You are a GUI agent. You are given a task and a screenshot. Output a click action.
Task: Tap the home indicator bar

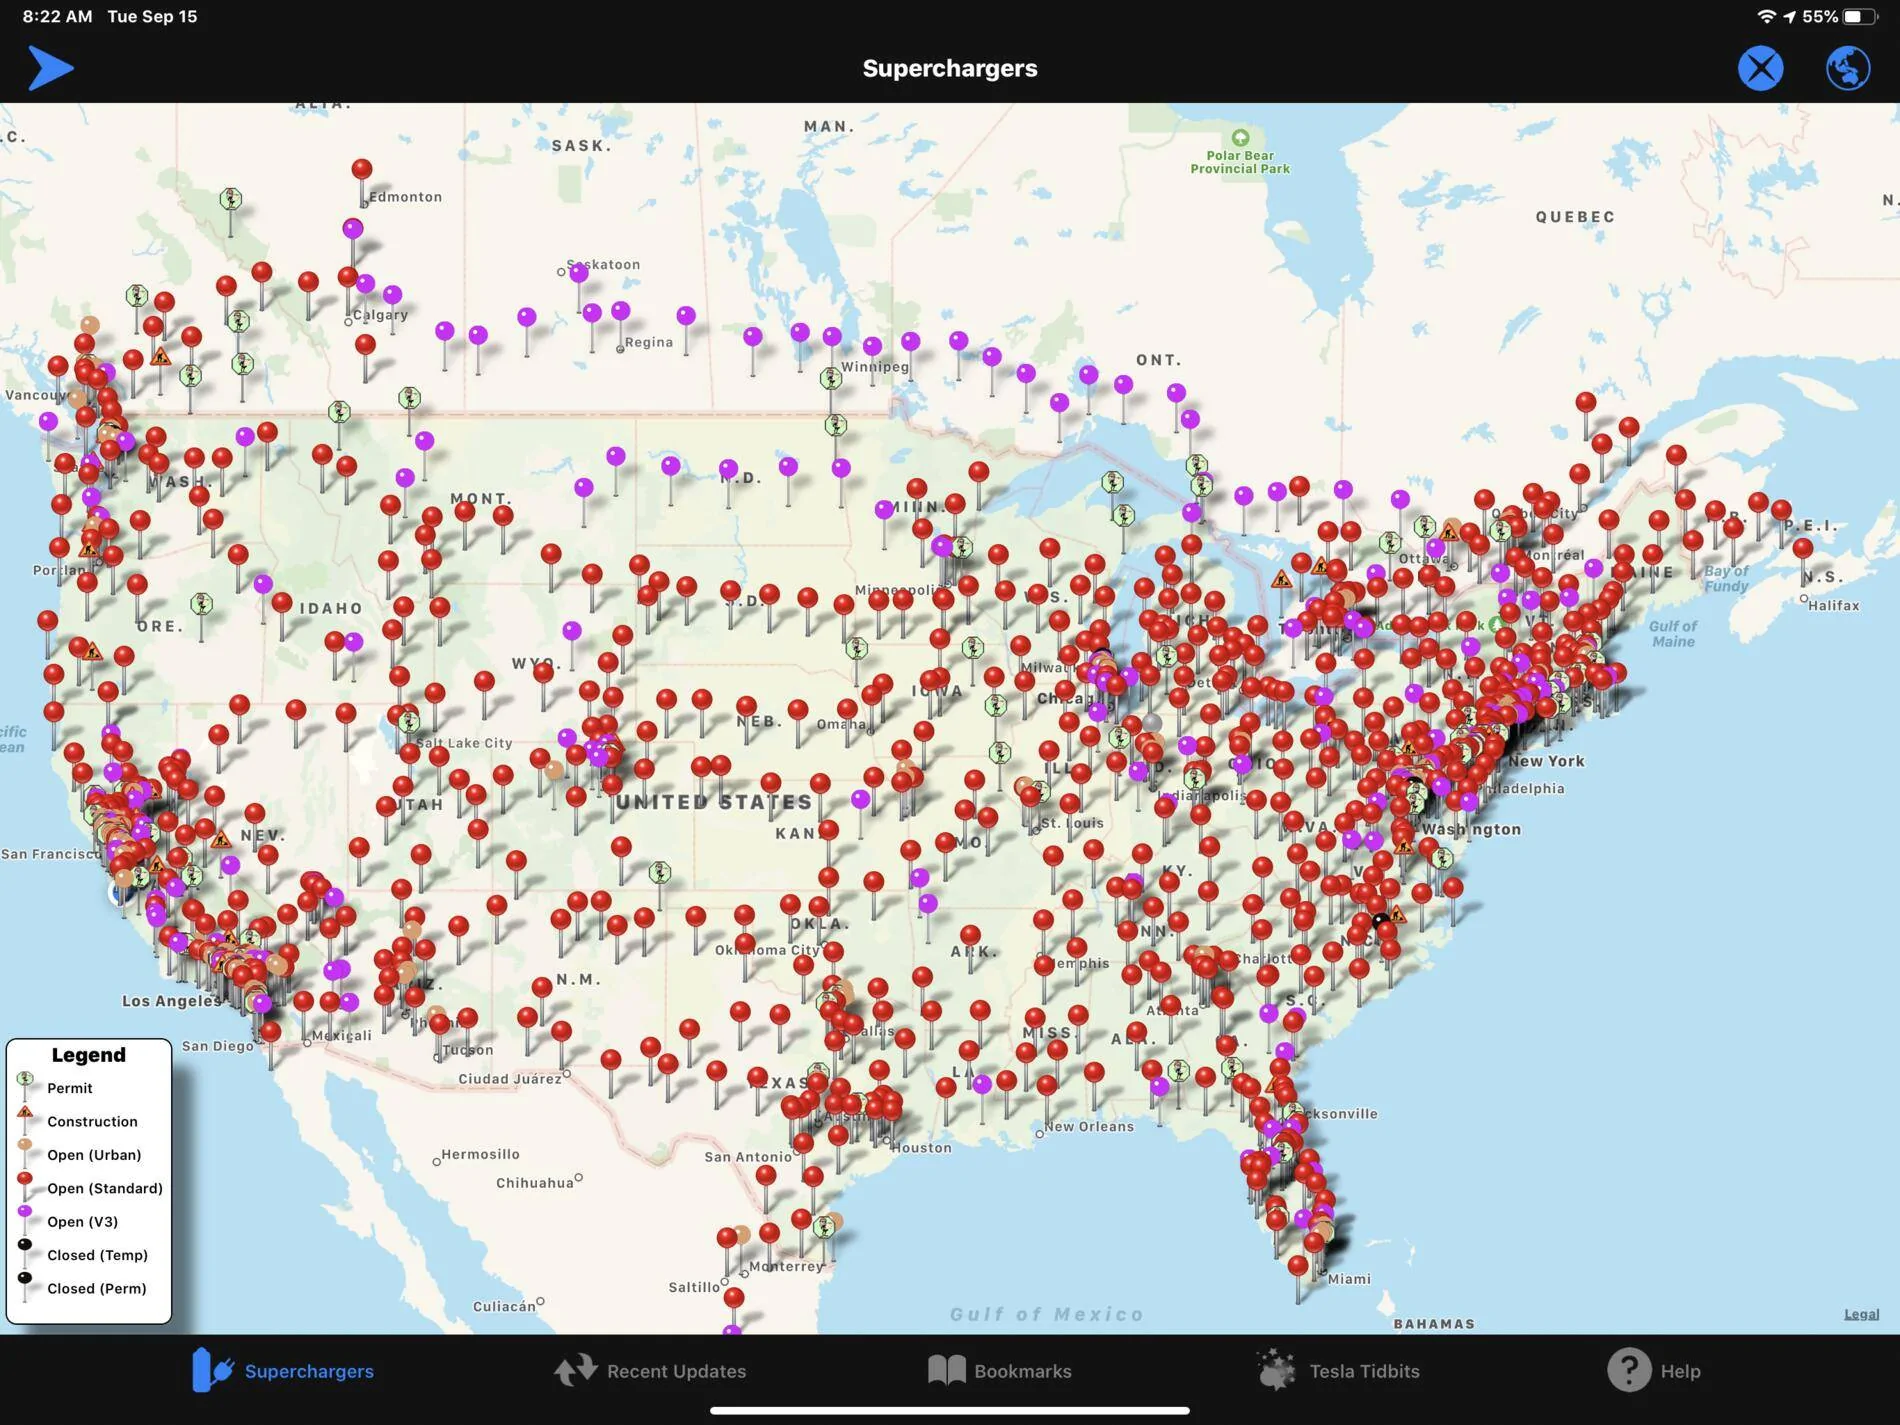pos(950,1411)
